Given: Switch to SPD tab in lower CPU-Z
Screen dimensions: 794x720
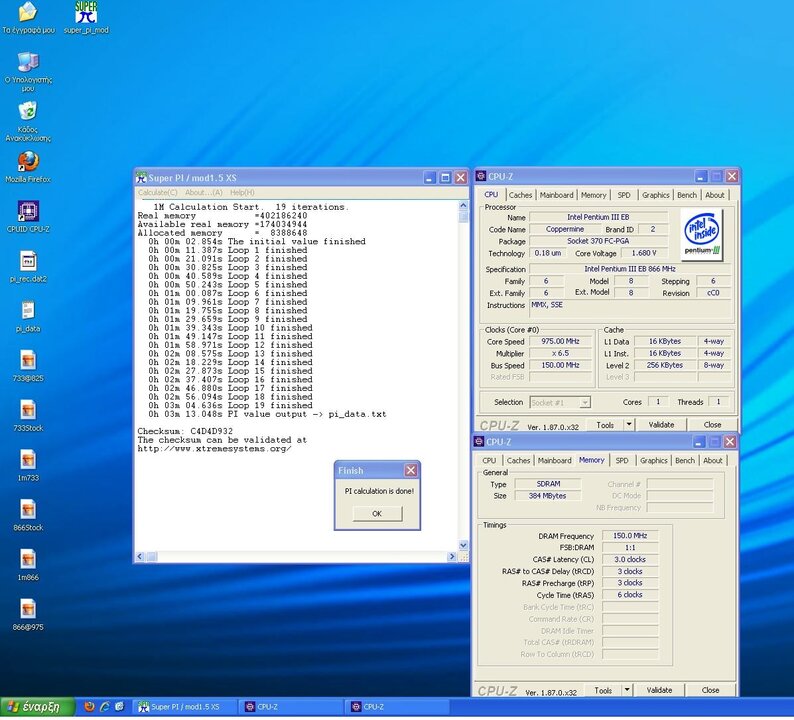Looking at the screenshot, I should pos(622,460).
